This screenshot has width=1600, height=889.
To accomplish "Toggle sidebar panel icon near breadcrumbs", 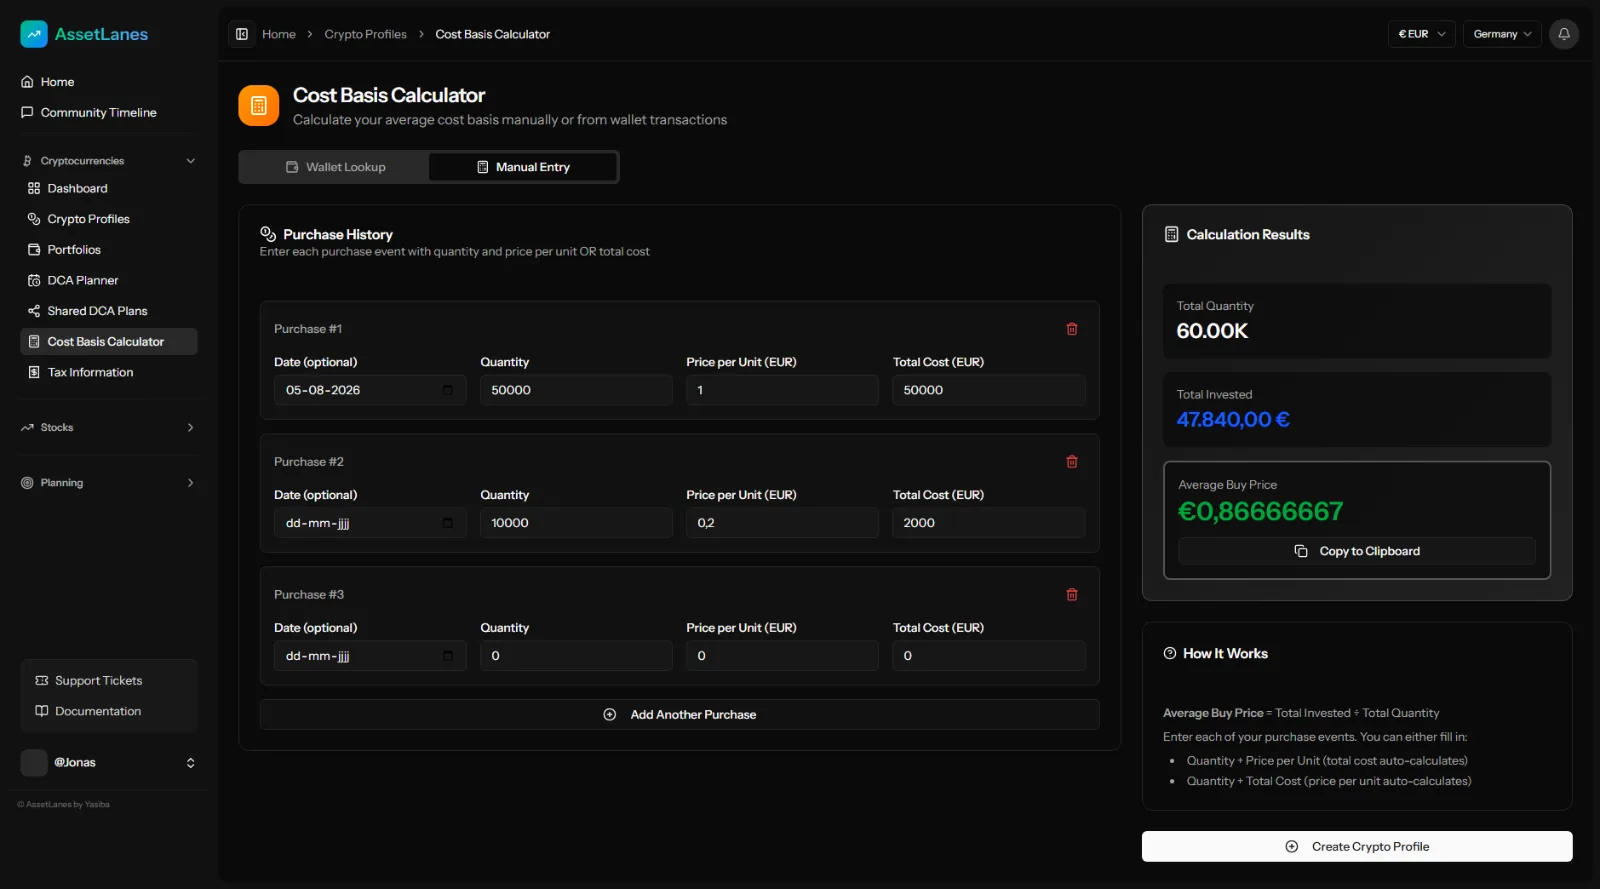I will pyautogui.click(x=242, y=34).
